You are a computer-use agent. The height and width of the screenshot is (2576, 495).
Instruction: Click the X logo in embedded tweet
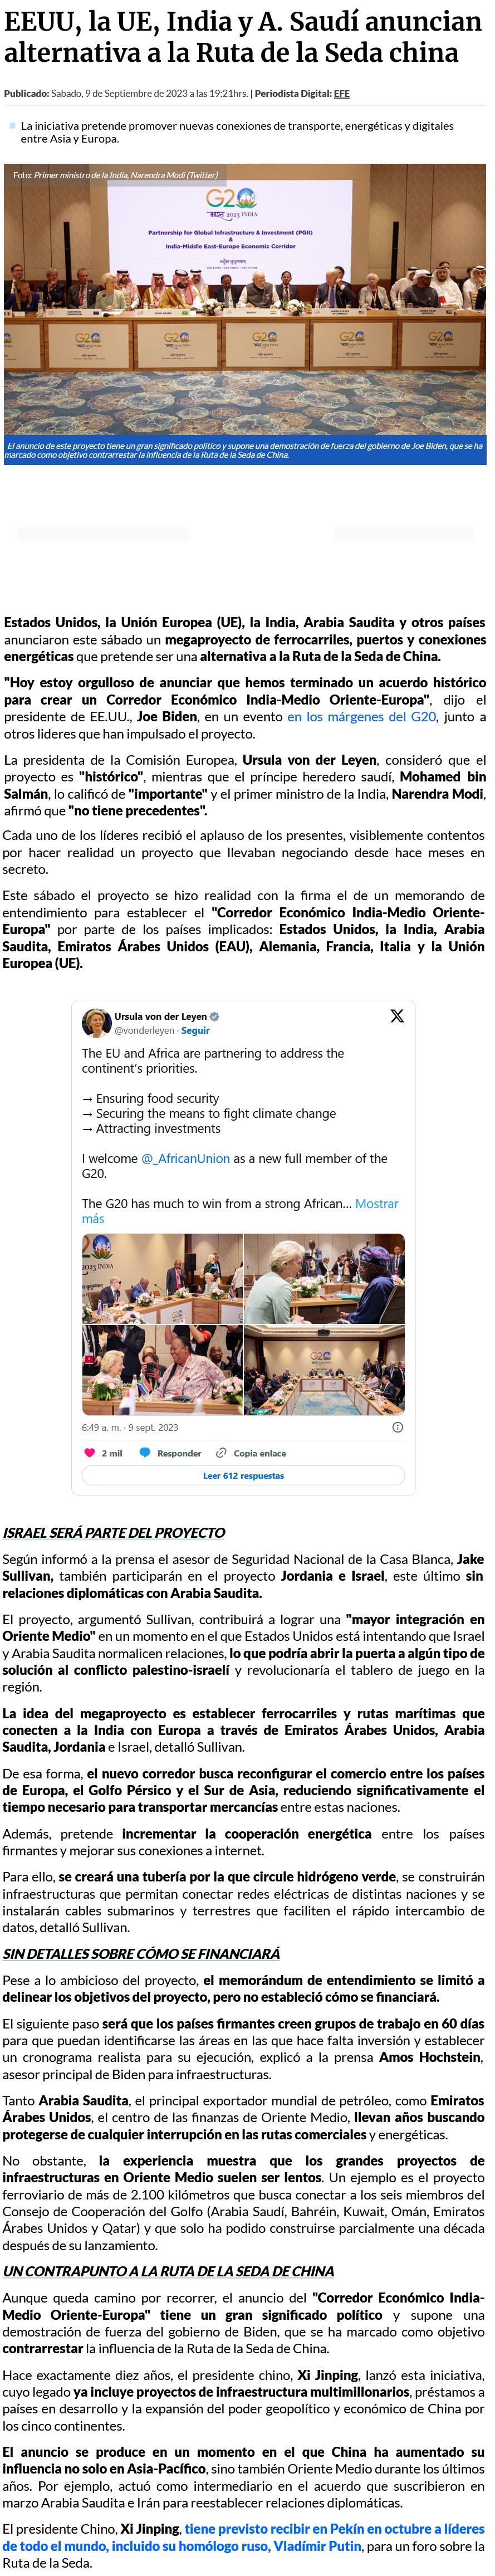coord(397,1015)
